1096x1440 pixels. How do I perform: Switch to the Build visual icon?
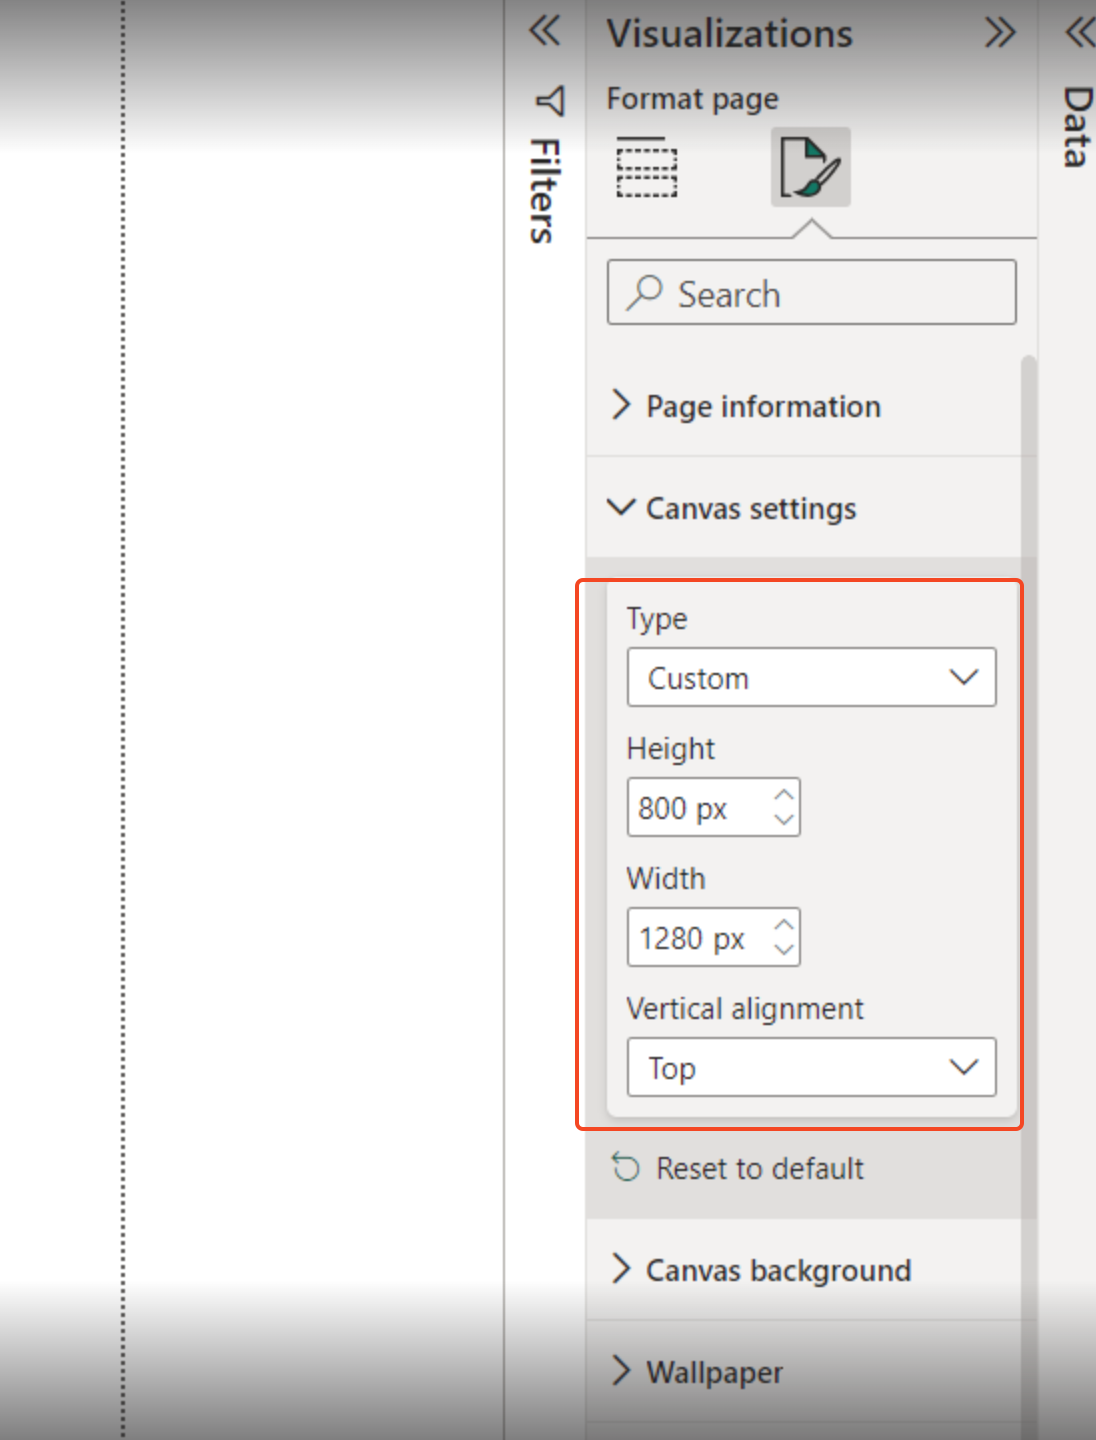(646, 166)
